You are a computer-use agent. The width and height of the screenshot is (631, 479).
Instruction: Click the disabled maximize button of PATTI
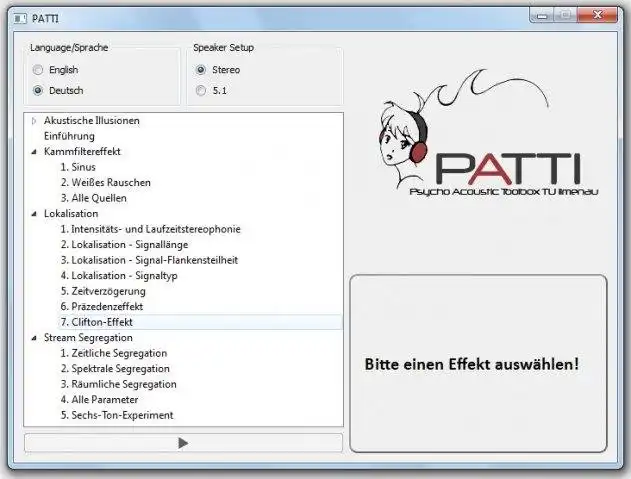point(566,16)
